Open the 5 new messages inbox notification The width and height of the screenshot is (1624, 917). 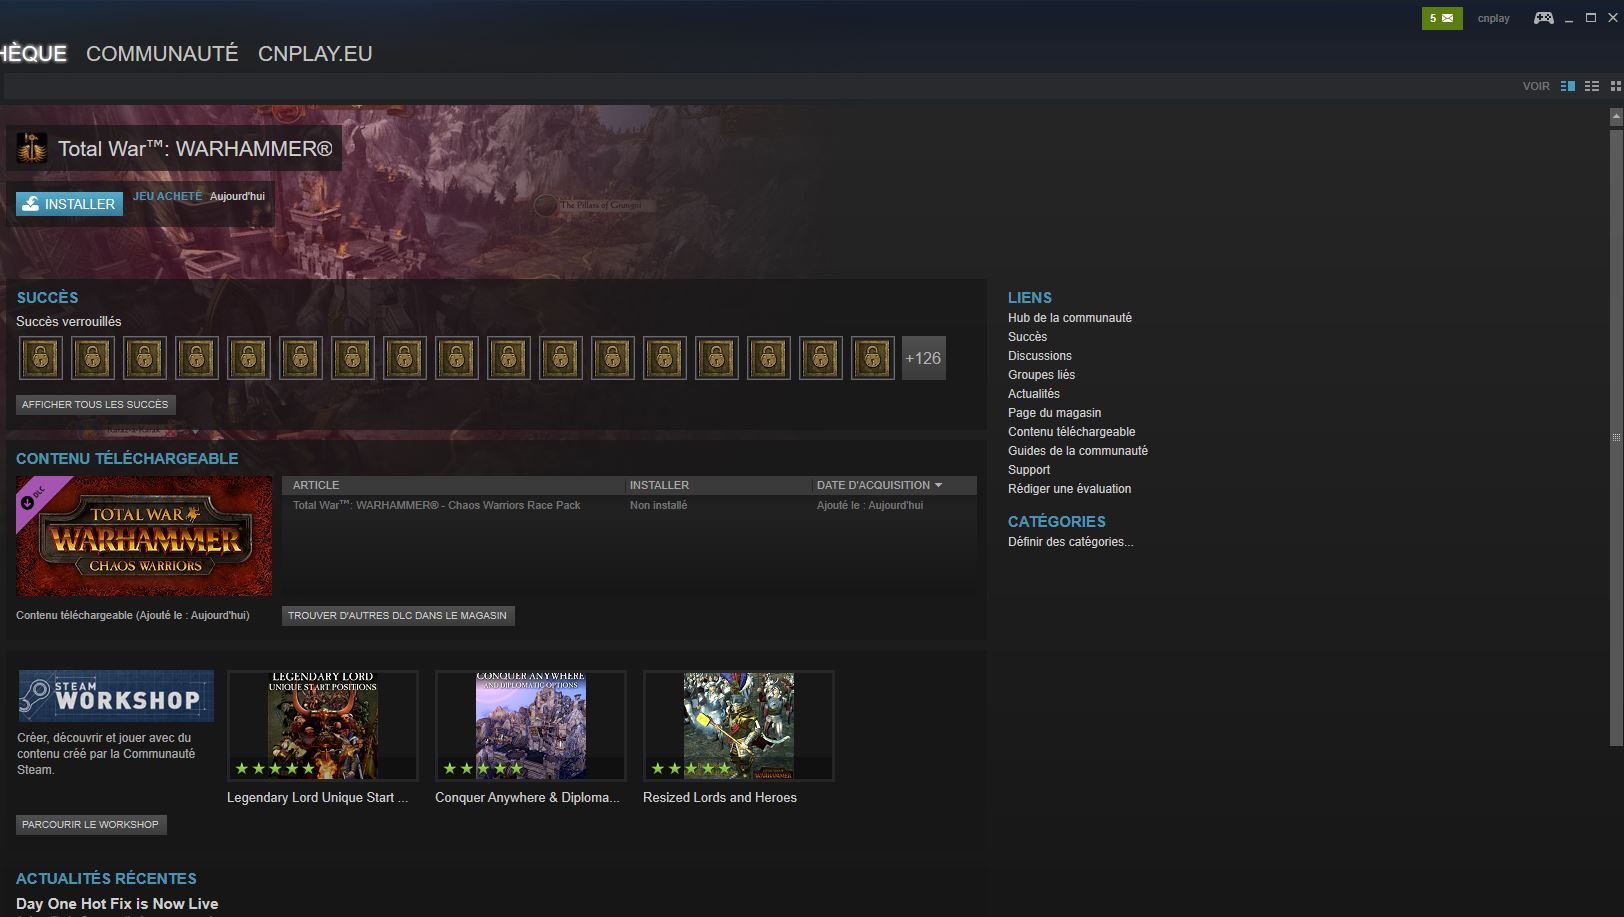(x=1441, y=18)
